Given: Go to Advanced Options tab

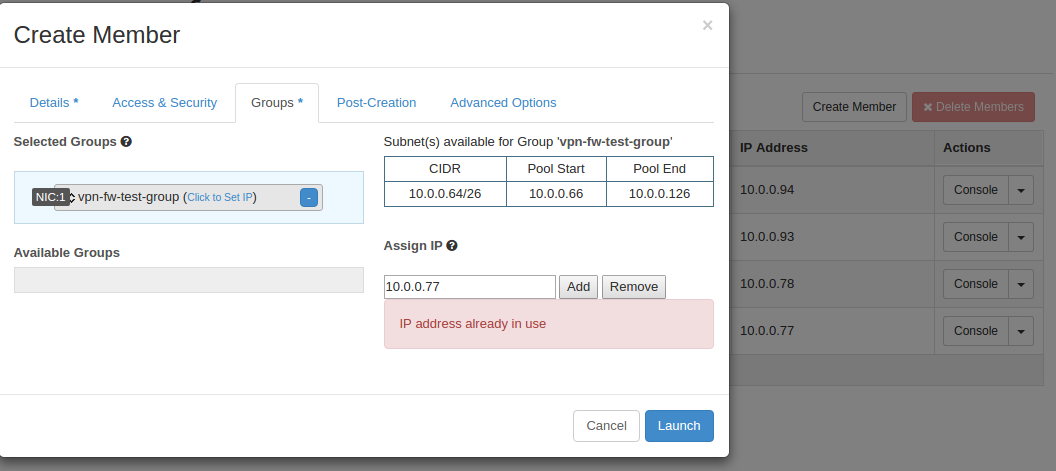Looking at the screenshot, I should click(x=503, y=103).
